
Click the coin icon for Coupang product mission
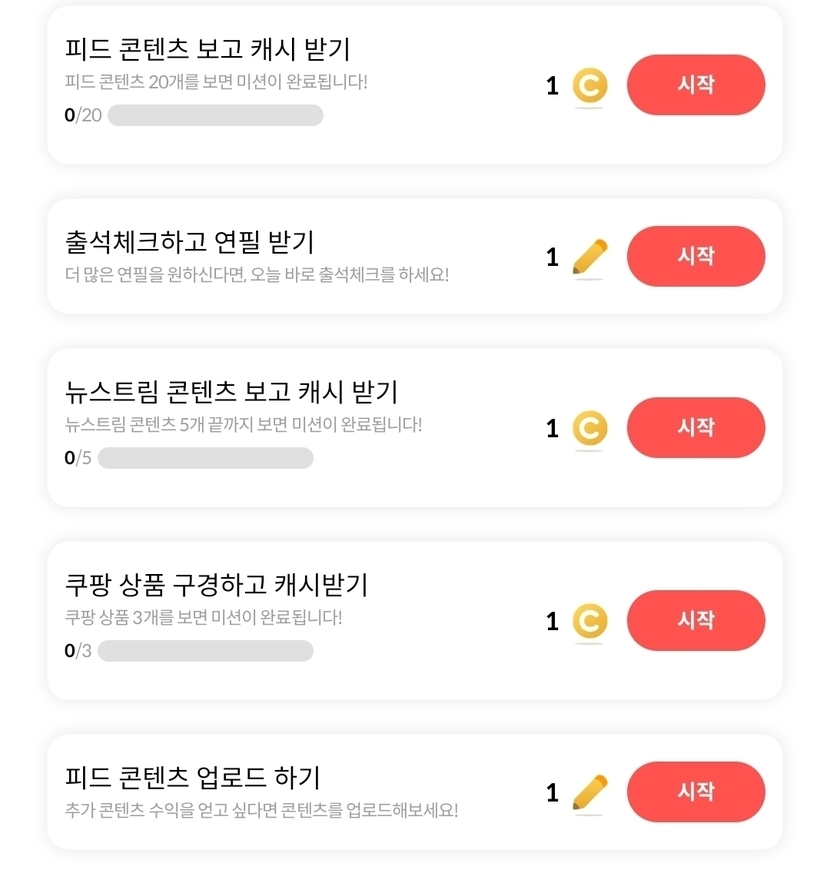[x=589, y=621]
